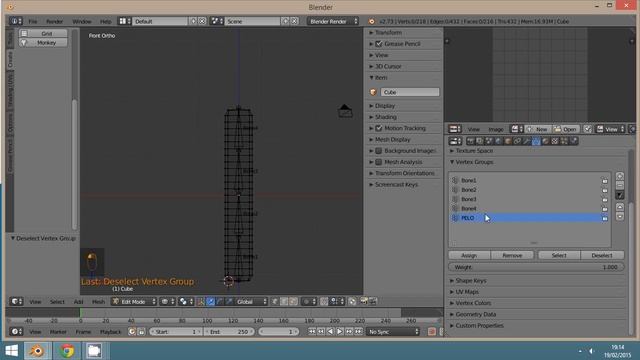The height and width of the screenshot is (360, 640).
Task: Add a new vertex group with plus
Action: click(x=620, y=176)
